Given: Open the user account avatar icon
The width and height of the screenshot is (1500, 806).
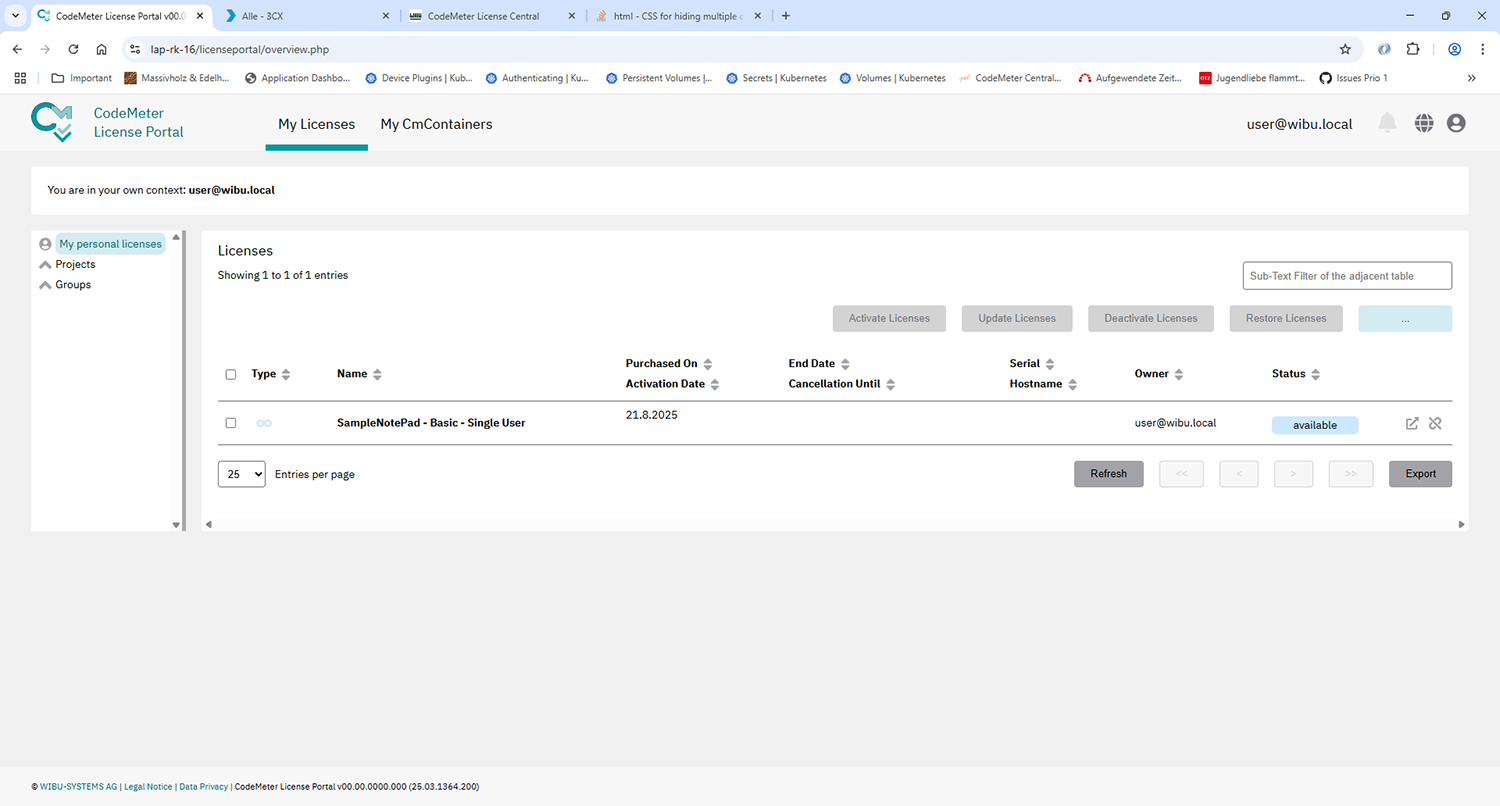Looking at the screenshot, I should (1456, 123).
